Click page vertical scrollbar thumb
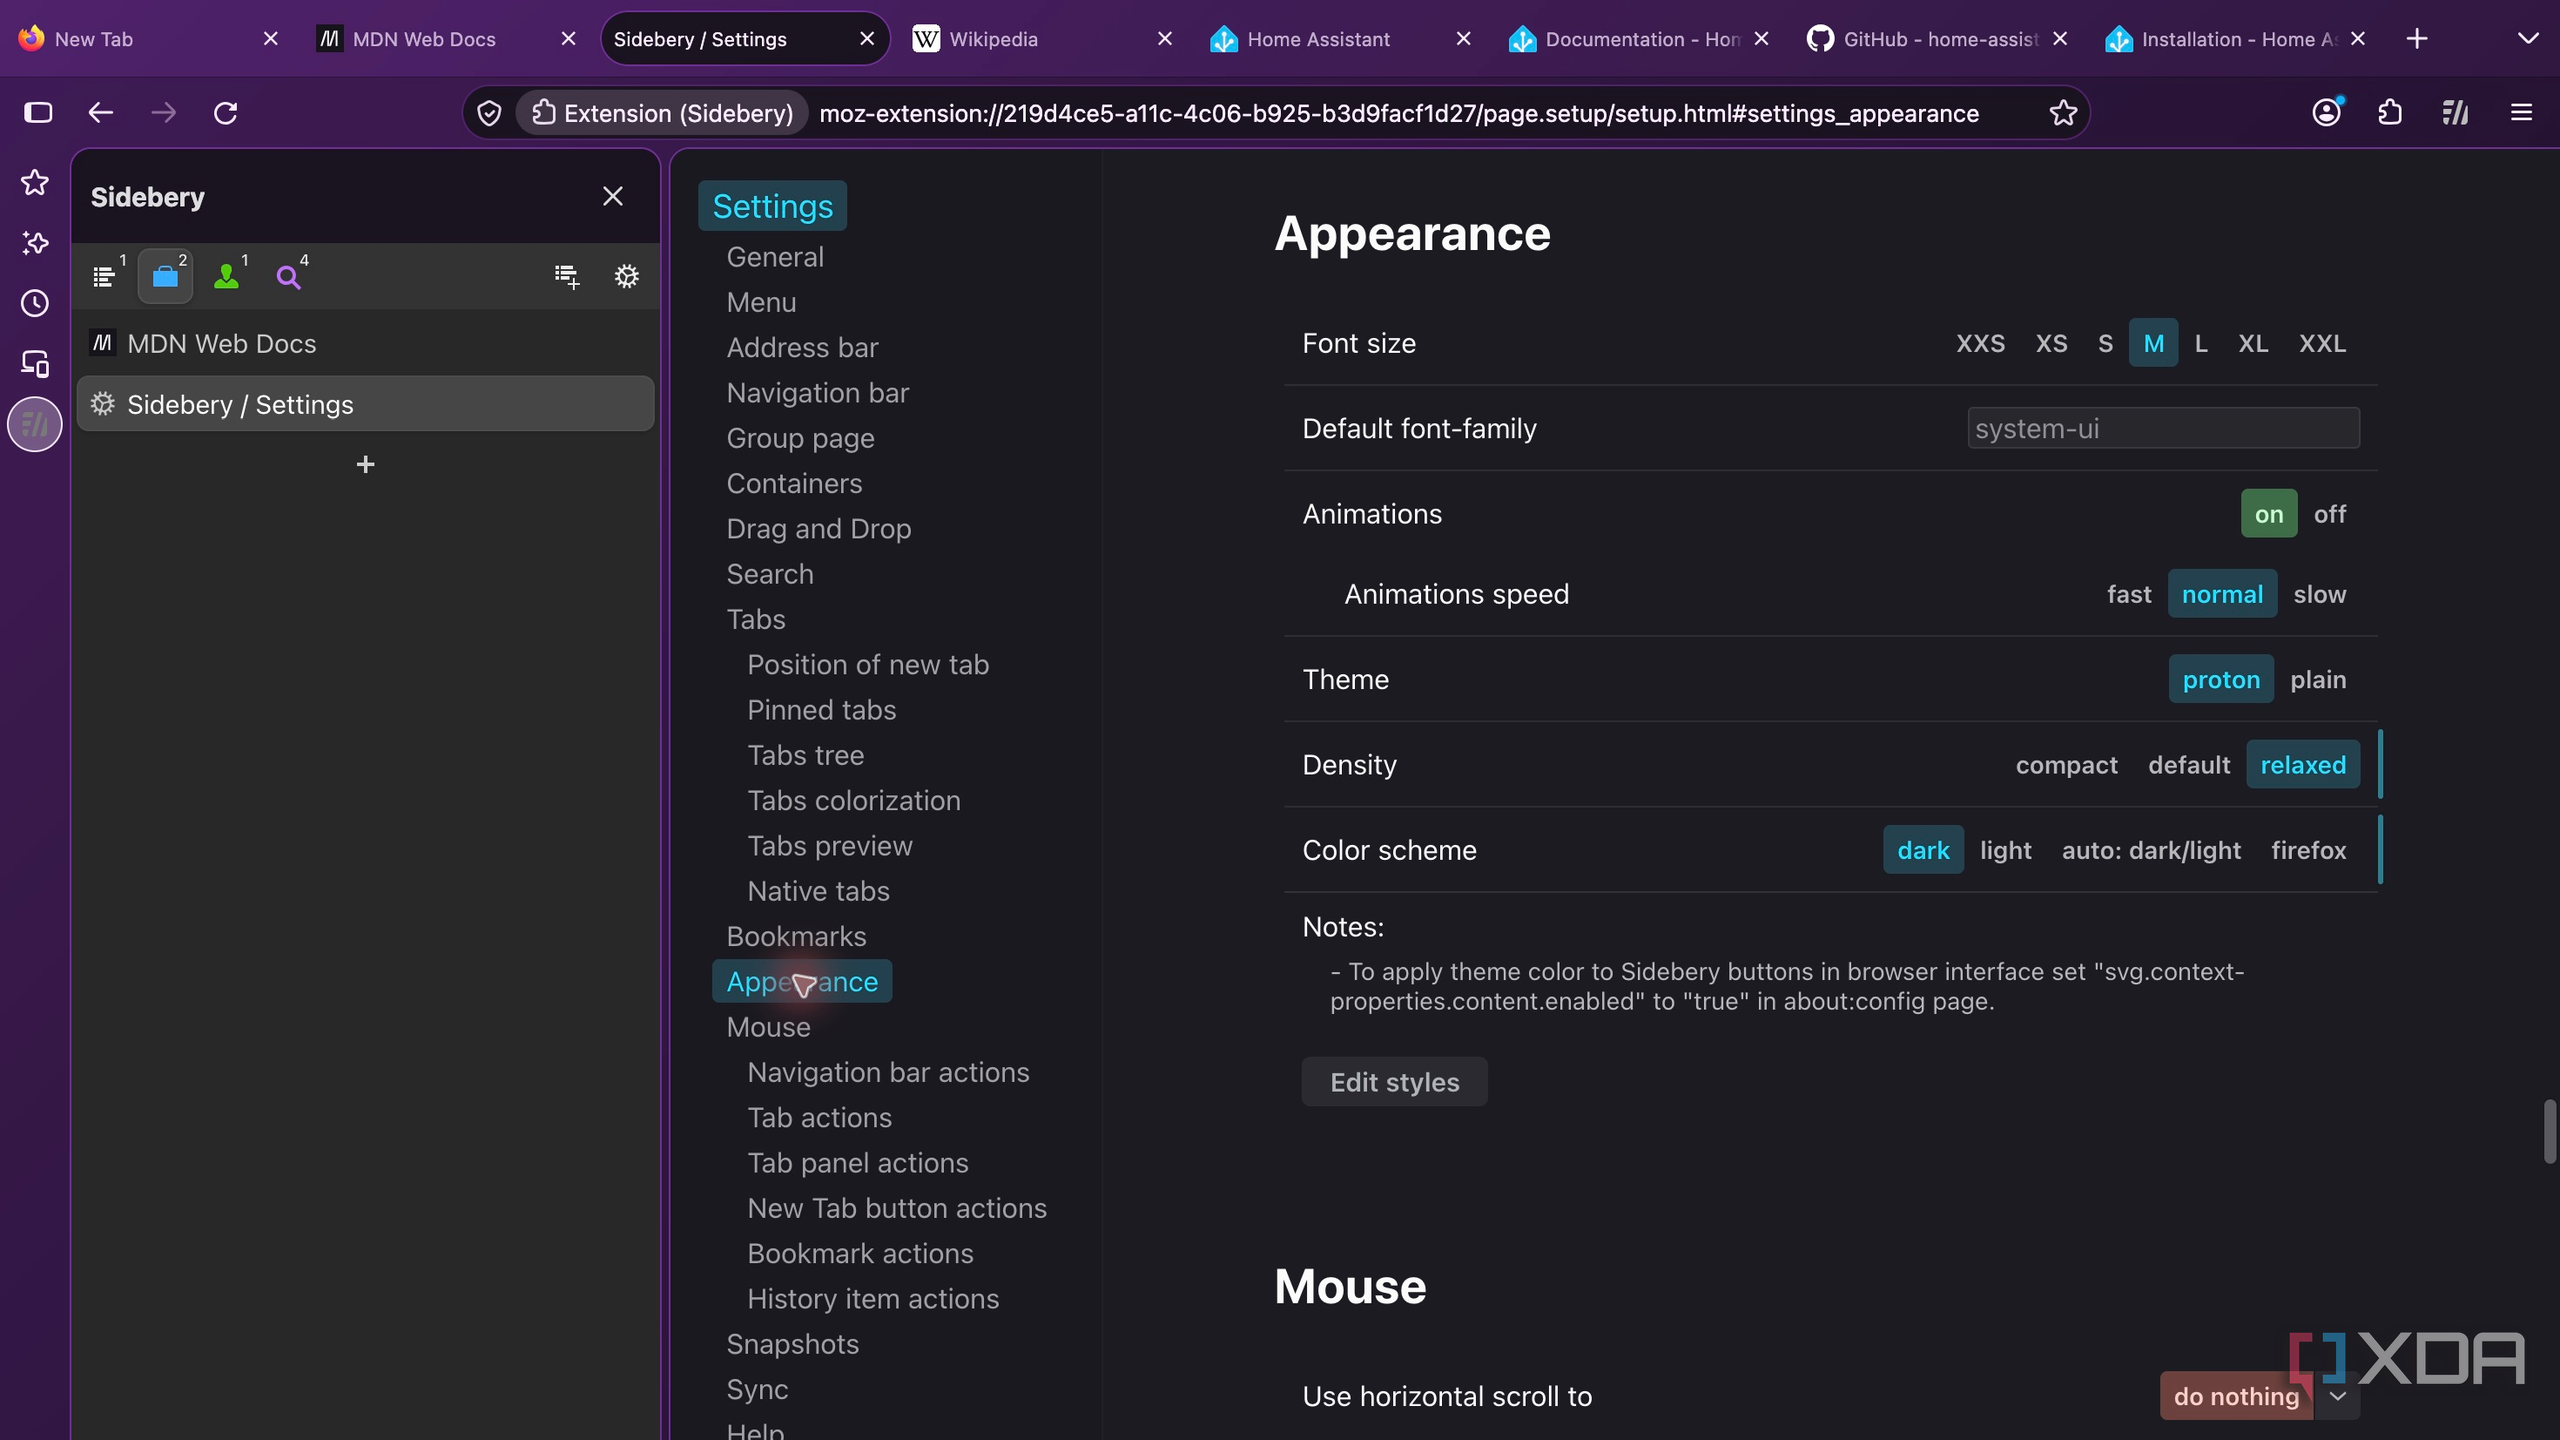 [2549, 1131]
